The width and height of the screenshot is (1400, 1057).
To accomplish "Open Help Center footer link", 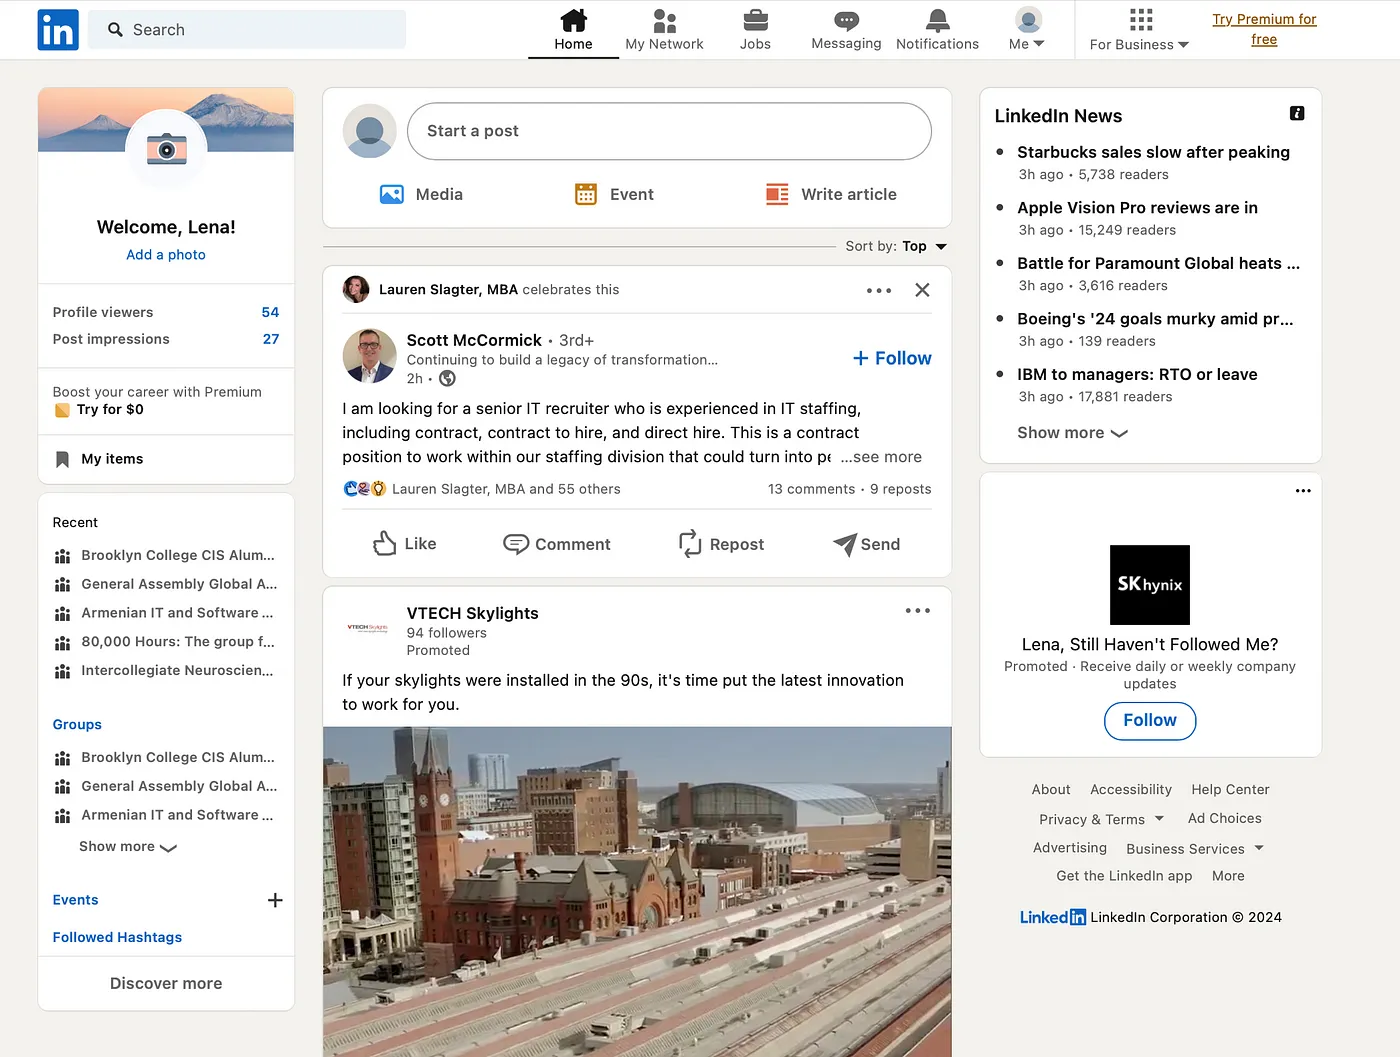I will (x=1230, y=790).
